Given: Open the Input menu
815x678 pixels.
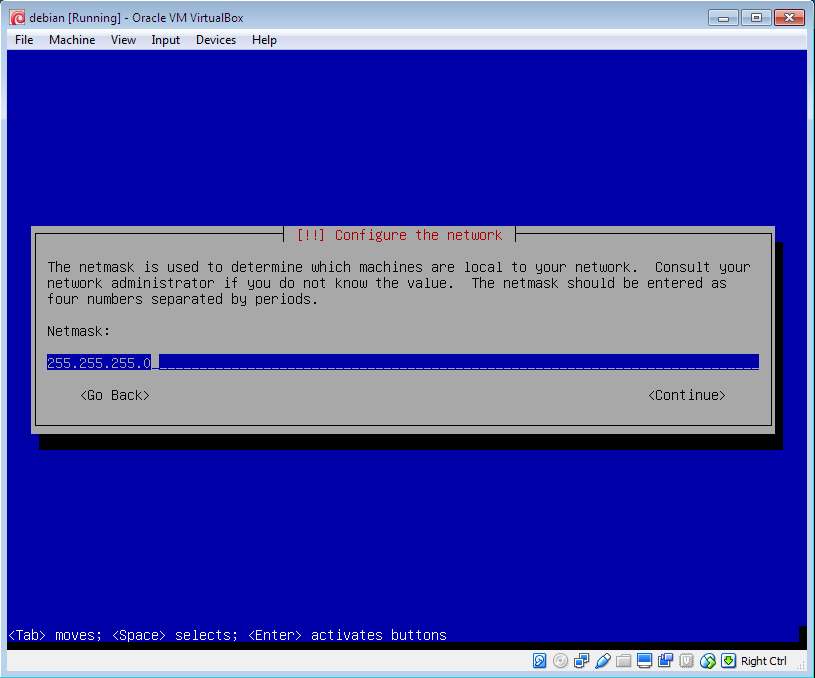Looking at the screenshot, I should [x=165, y=40].
